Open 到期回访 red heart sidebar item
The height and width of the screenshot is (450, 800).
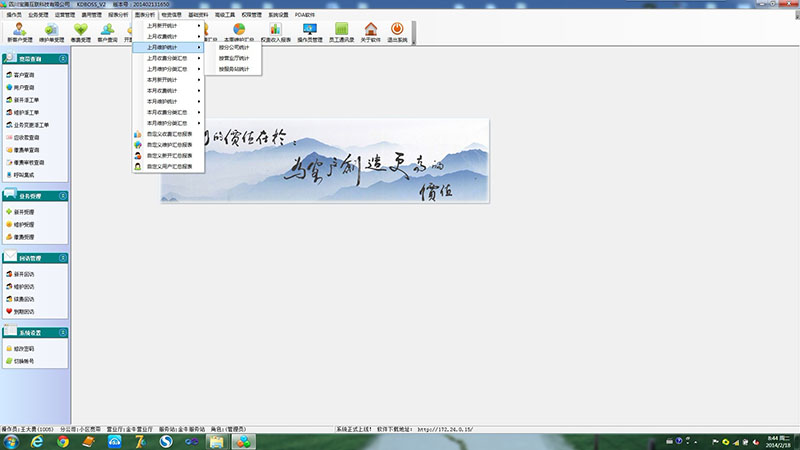pos(20,312)
